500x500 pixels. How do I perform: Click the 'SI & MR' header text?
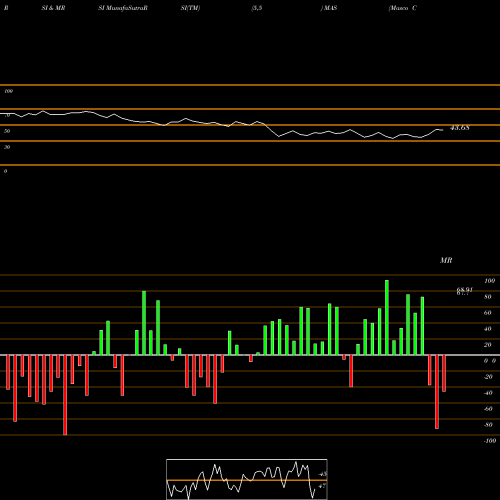53,8
